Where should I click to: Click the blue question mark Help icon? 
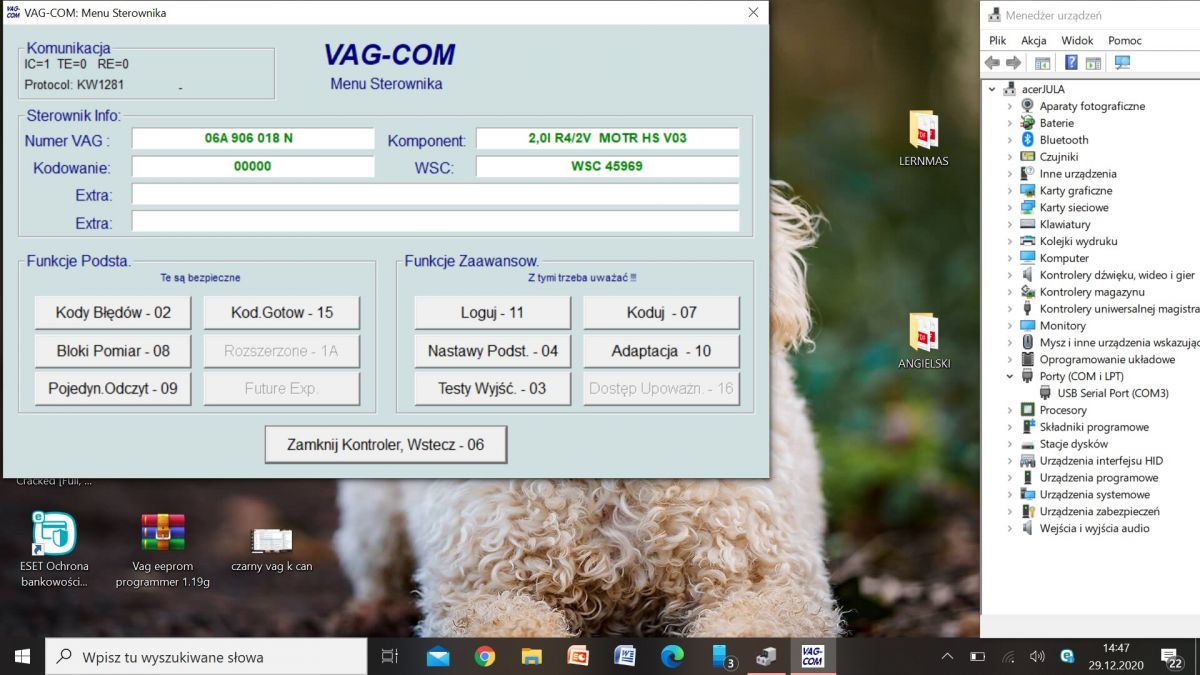point(1071,62)
